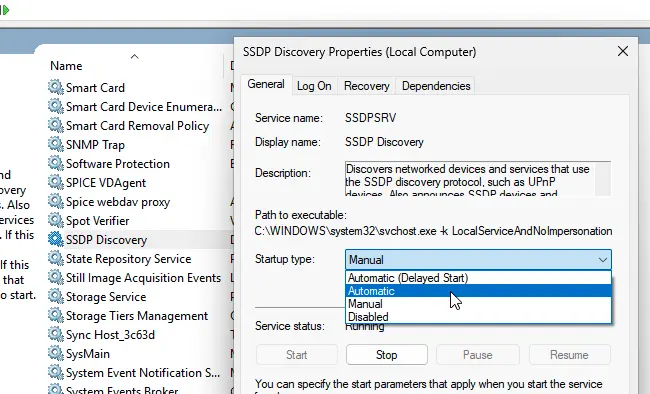
Task: Open the Recovery tab
Action: pos(366,86)
